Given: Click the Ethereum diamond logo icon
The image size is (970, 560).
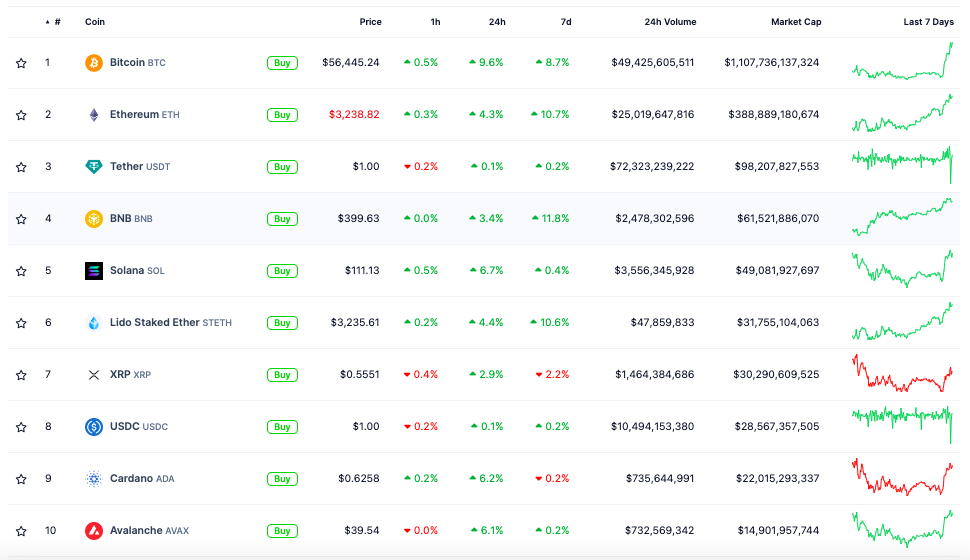Looking at the screenshot, I should coord(94,115).
